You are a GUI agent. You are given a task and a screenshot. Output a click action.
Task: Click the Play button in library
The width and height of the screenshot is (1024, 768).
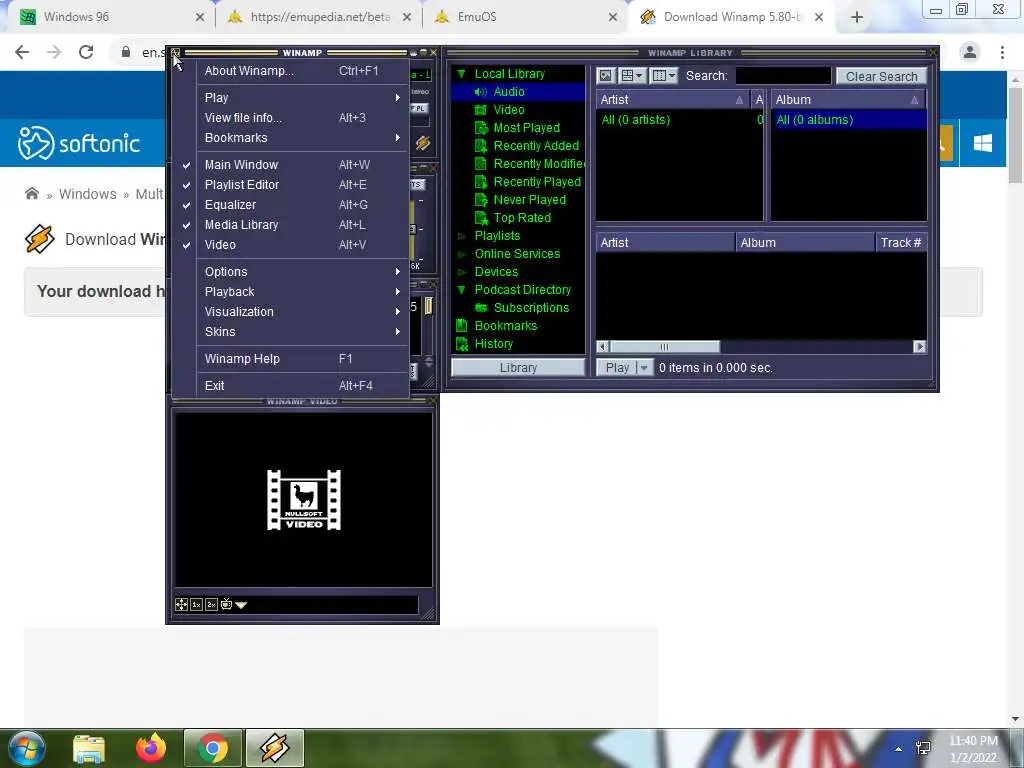[617, 368]
